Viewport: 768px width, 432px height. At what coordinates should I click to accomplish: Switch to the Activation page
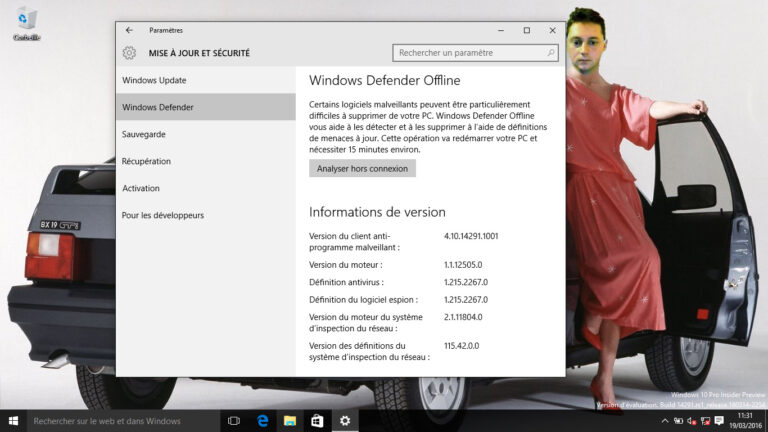click(x=141, y=188)
